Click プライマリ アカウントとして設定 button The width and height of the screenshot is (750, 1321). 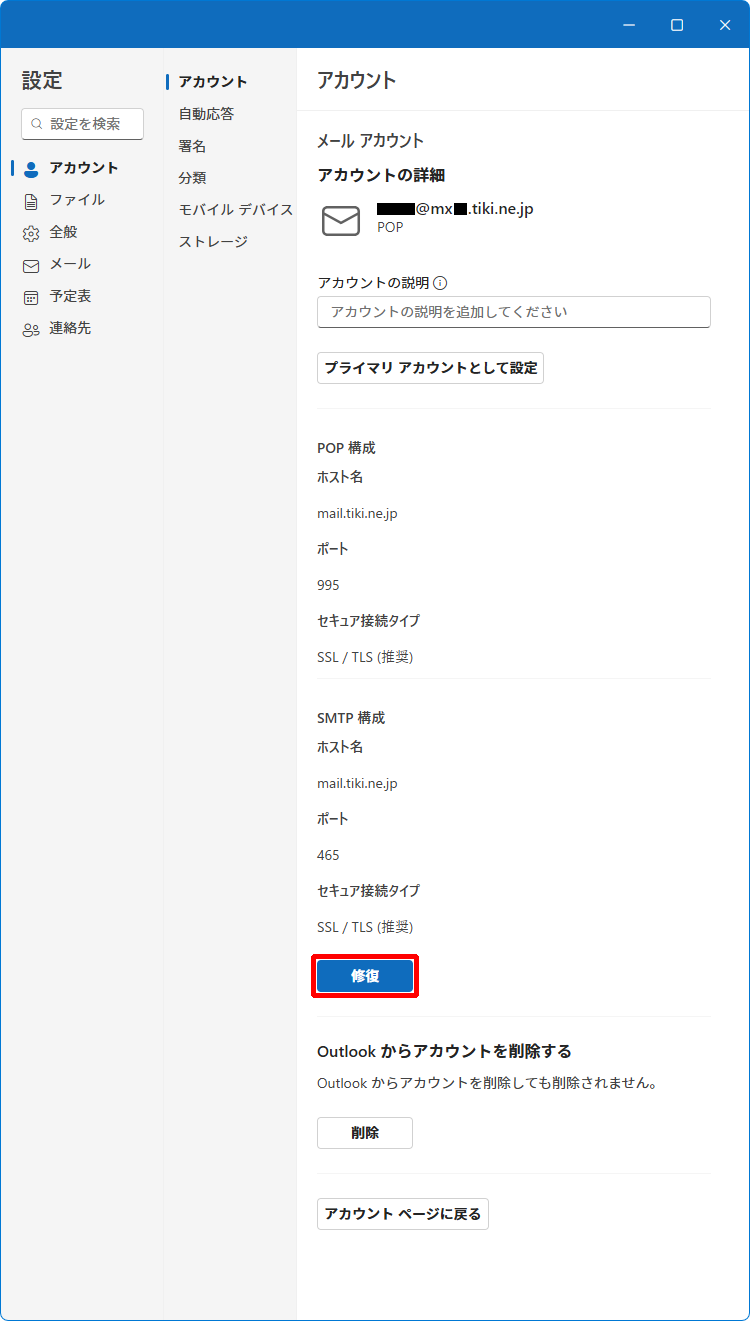[430, 368]
